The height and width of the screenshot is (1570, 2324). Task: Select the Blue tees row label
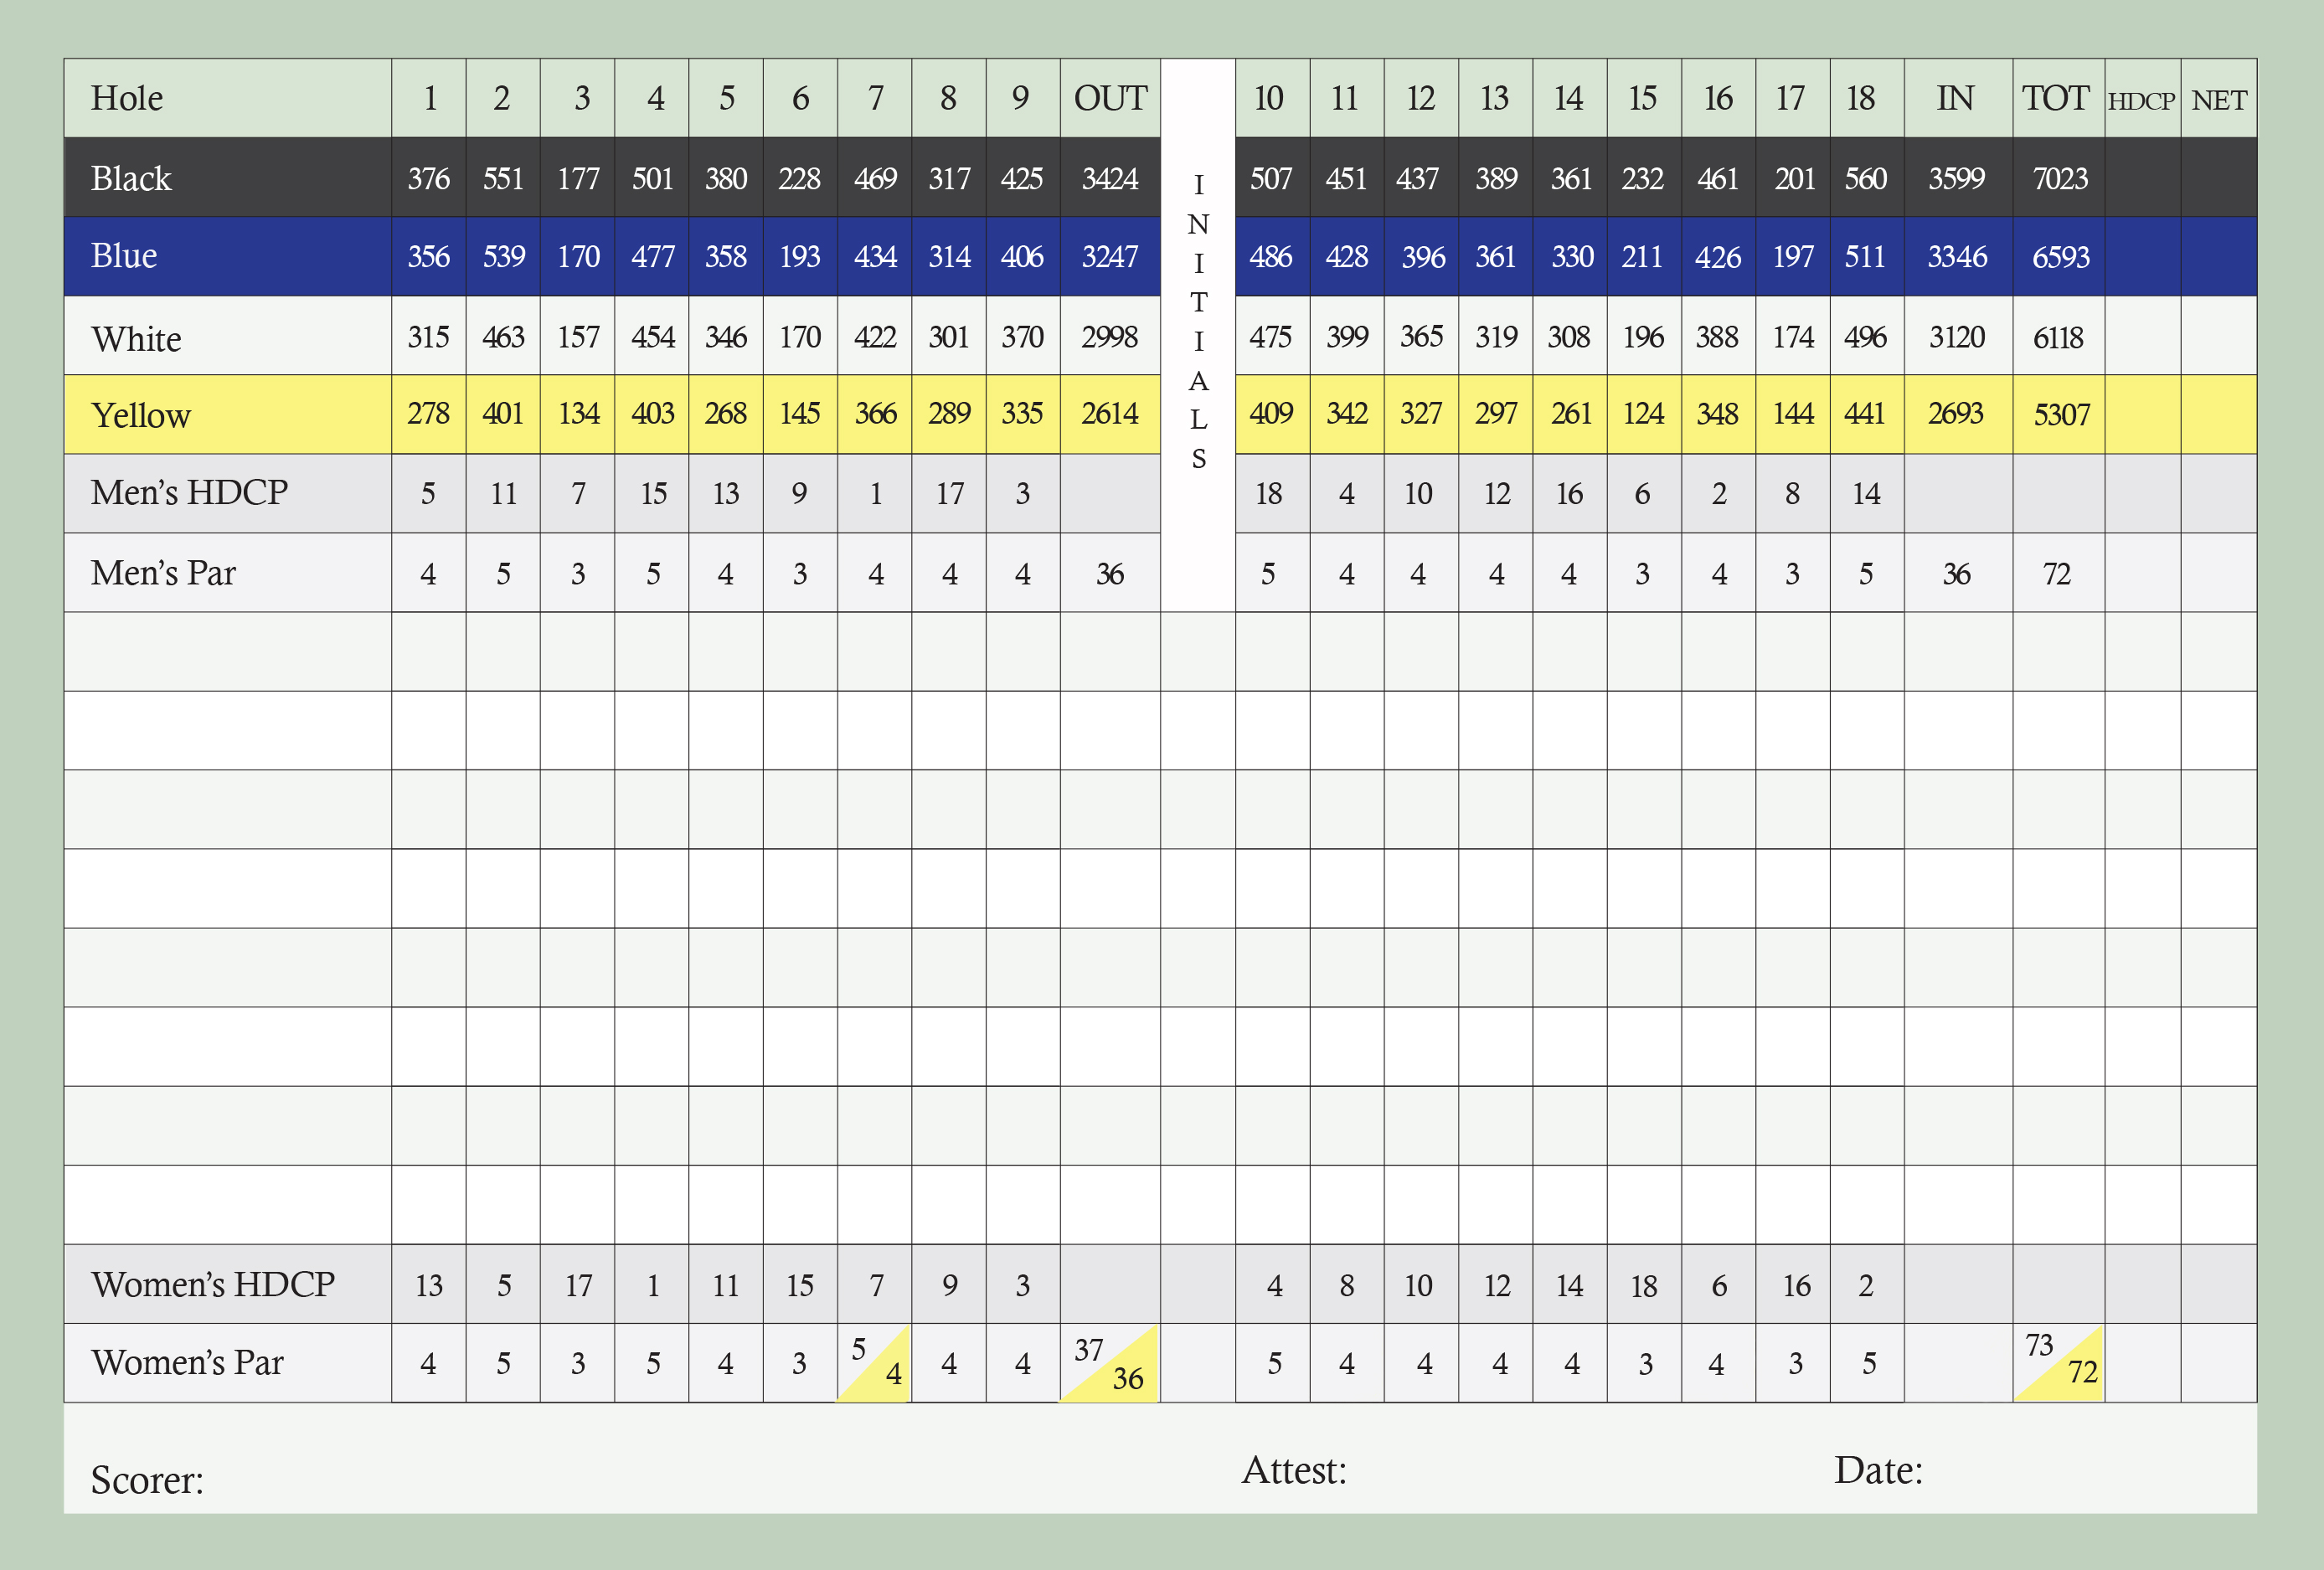point(123,256)
